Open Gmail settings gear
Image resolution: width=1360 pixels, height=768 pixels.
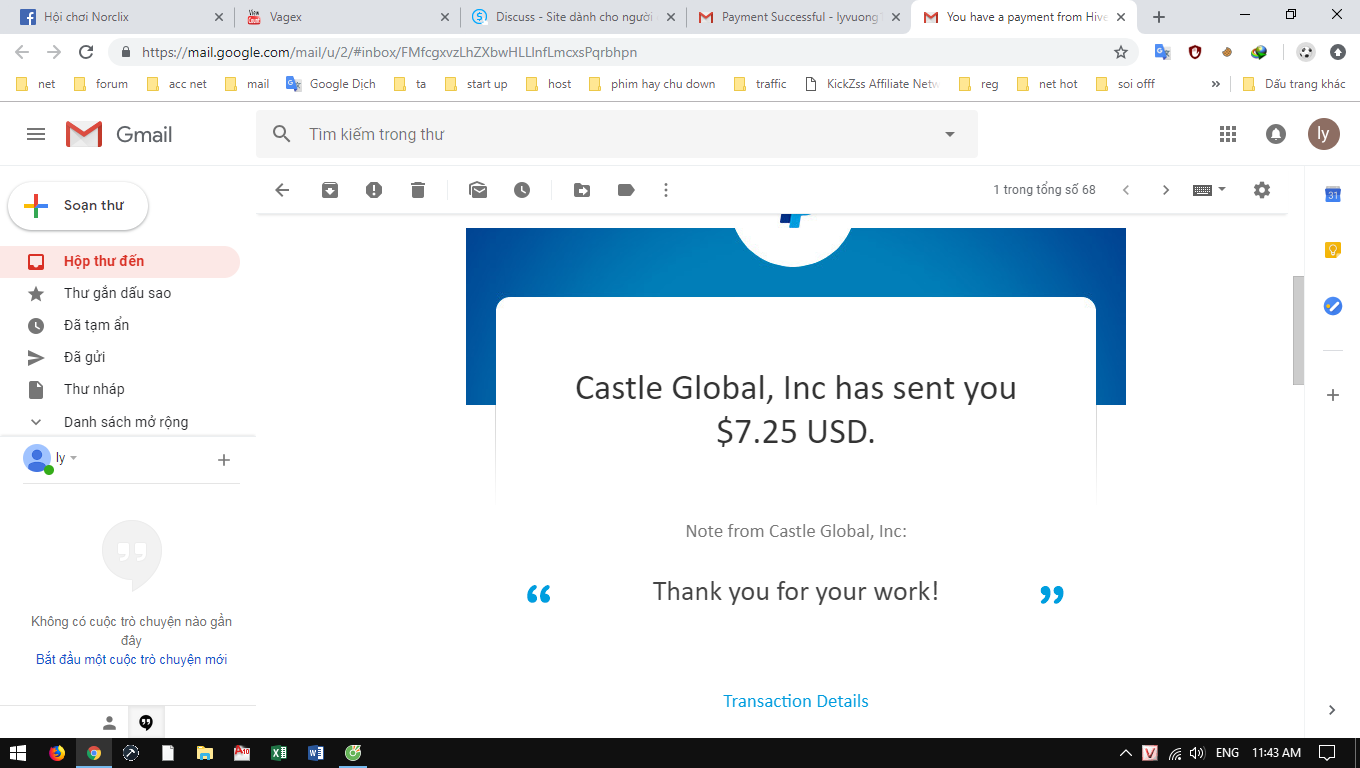point(1262,190)
